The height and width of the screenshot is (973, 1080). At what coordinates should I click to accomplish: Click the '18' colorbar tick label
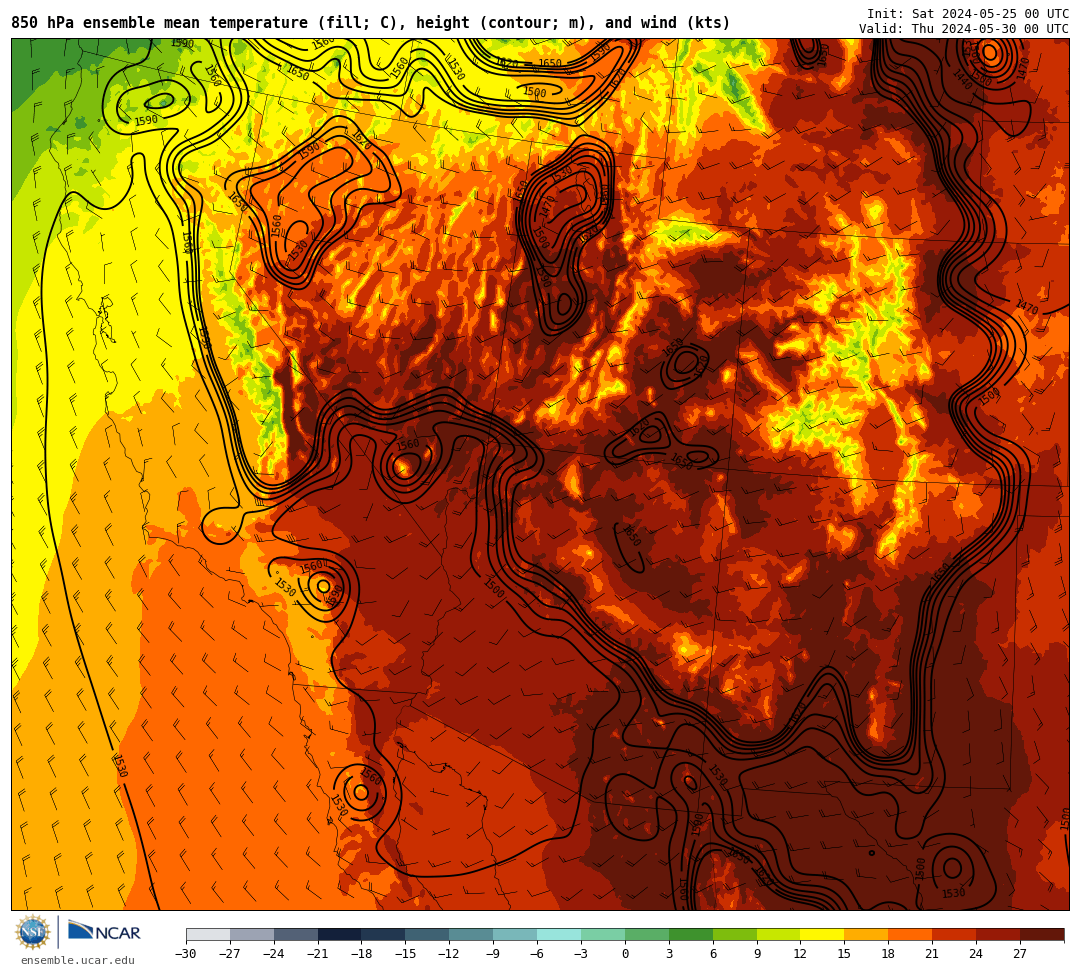[889, 954]
